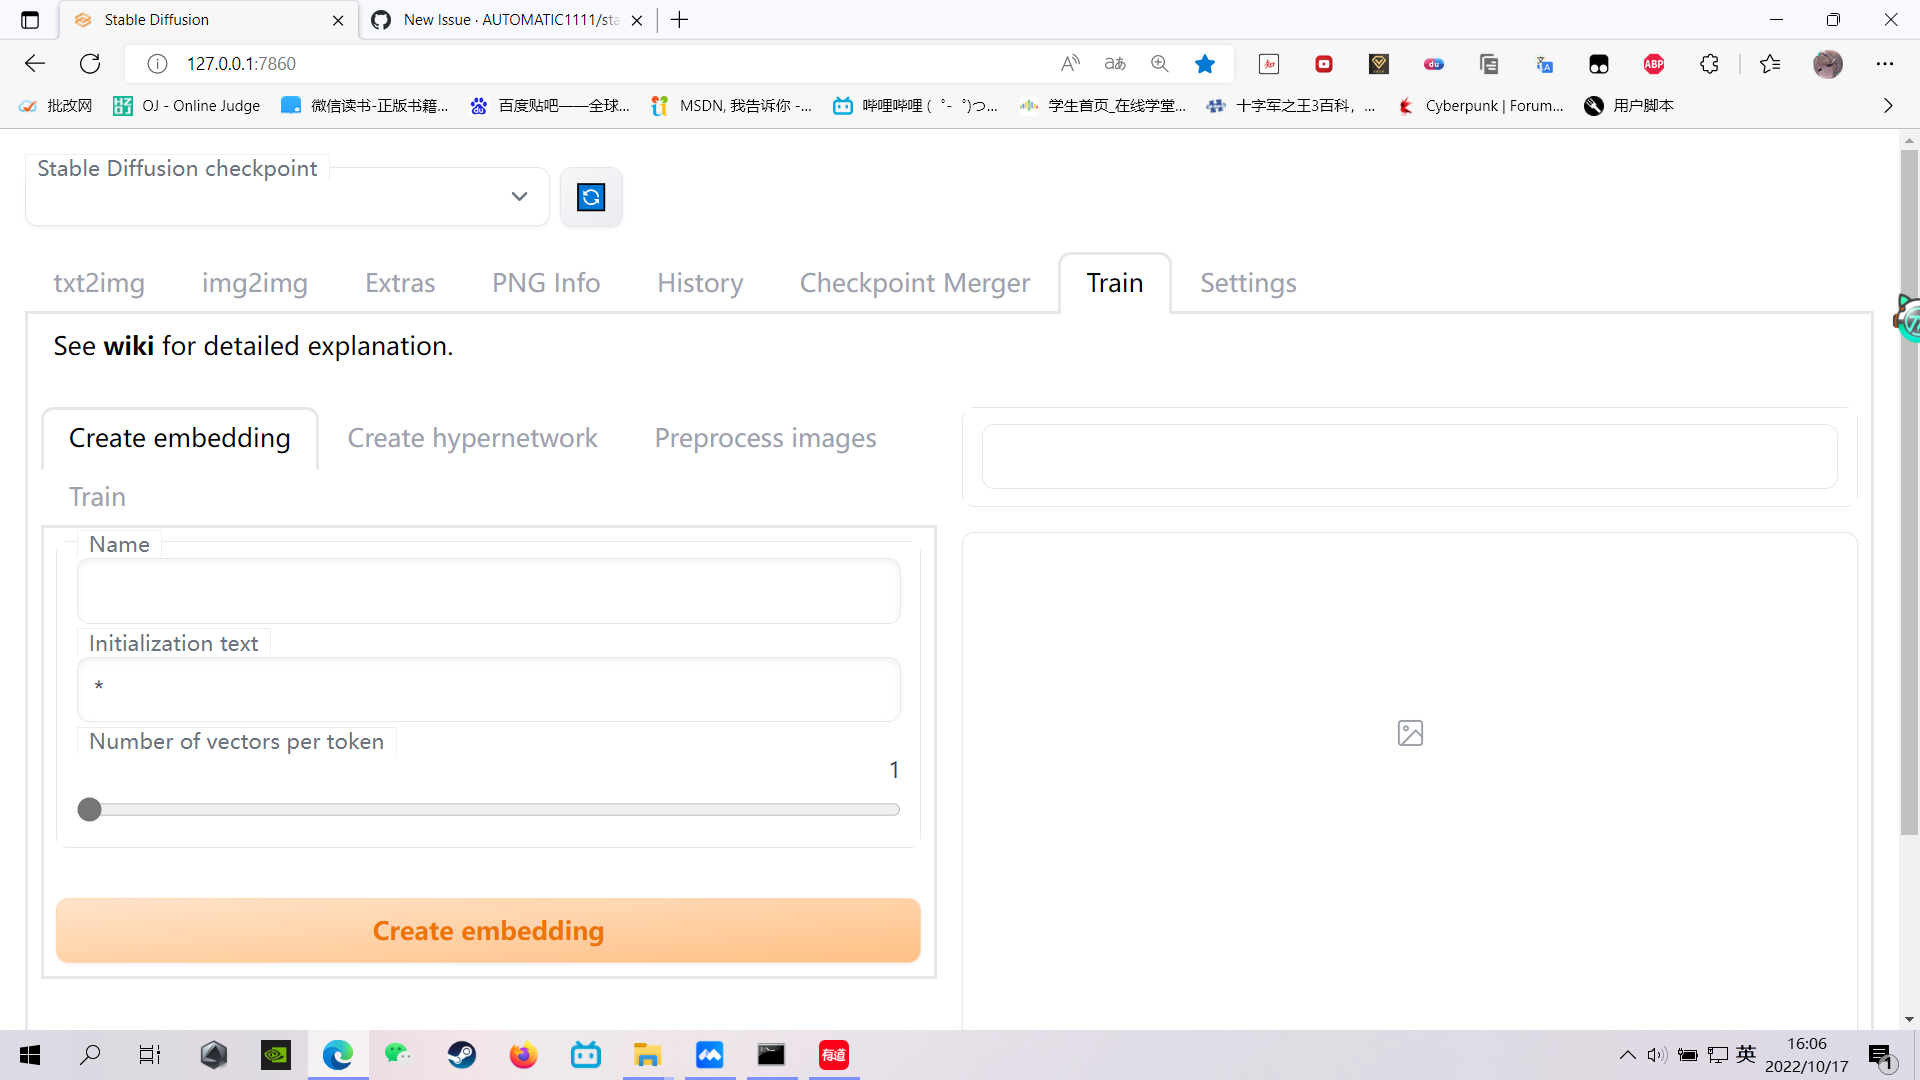The image size is (1920, 1080).
Task: Launch Firefox from the taskbar
Action: (x=523, y=1055)
